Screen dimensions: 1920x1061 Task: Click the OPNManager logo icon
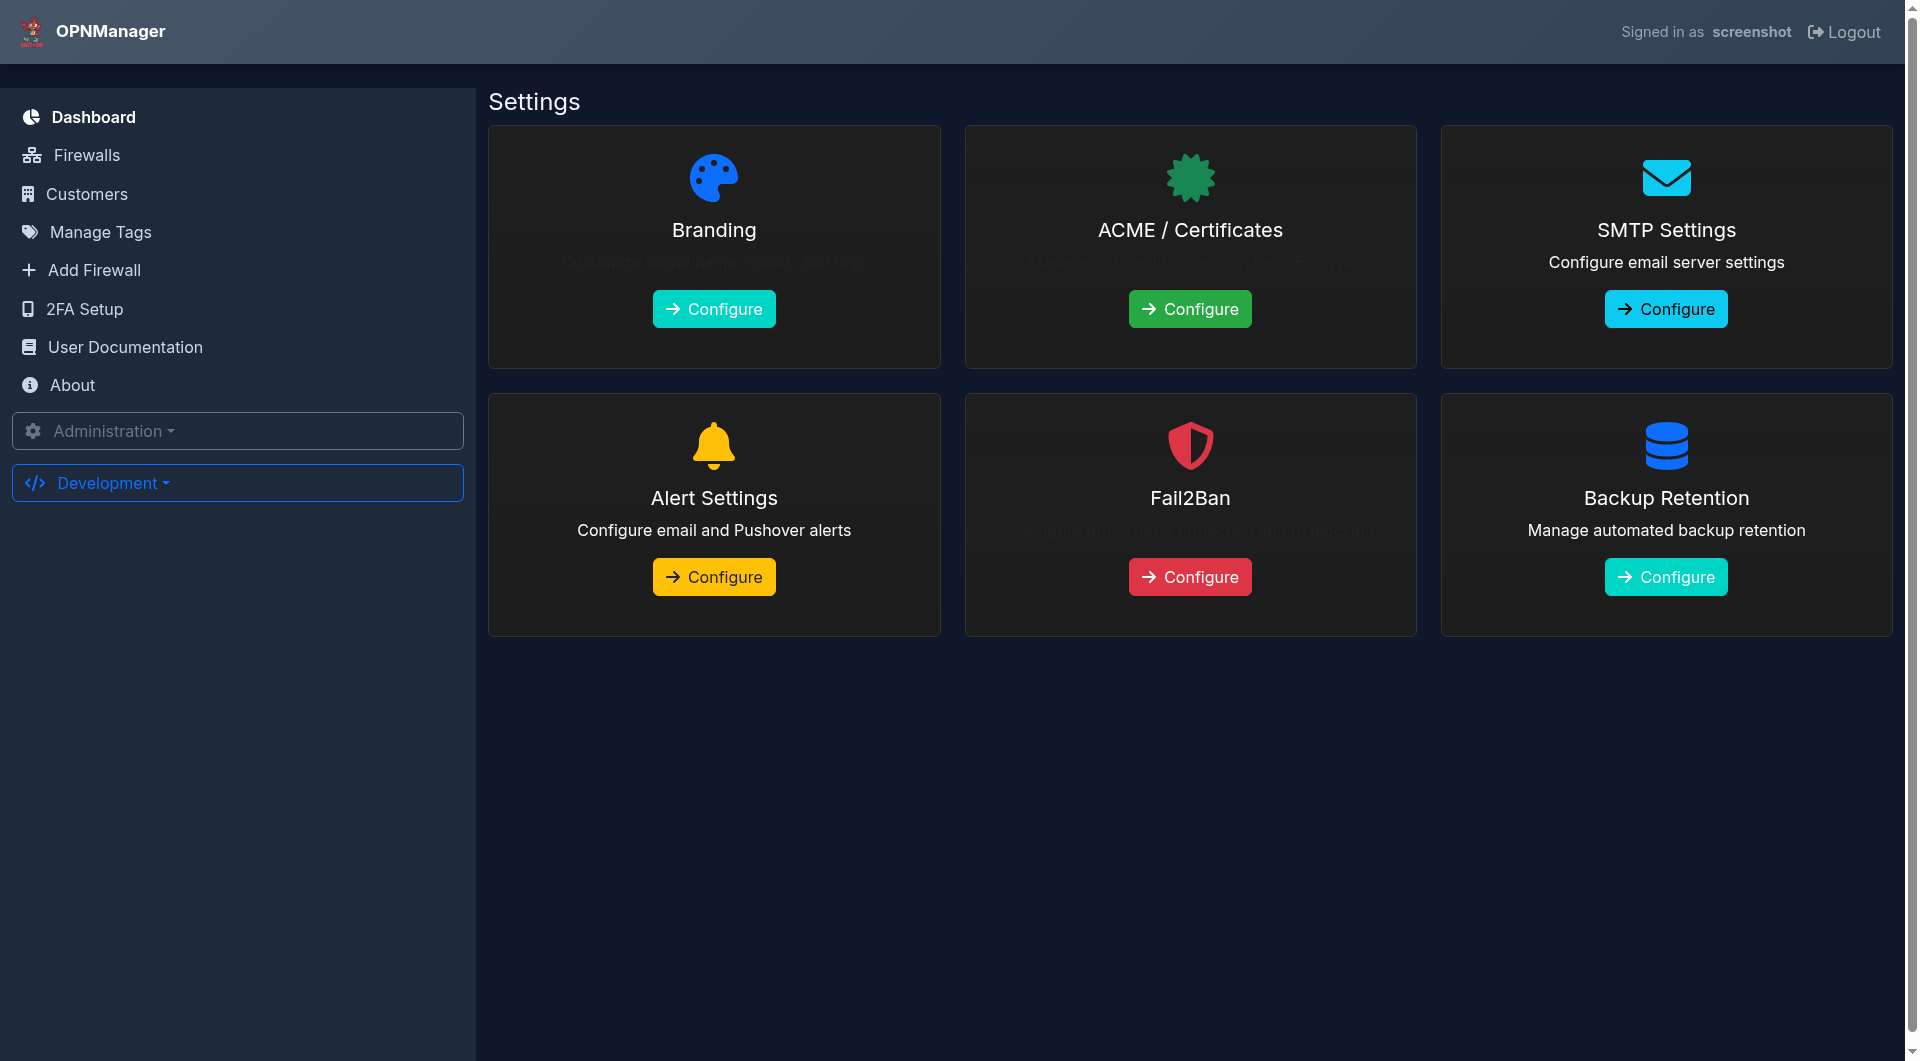click(x=32, y=32)
